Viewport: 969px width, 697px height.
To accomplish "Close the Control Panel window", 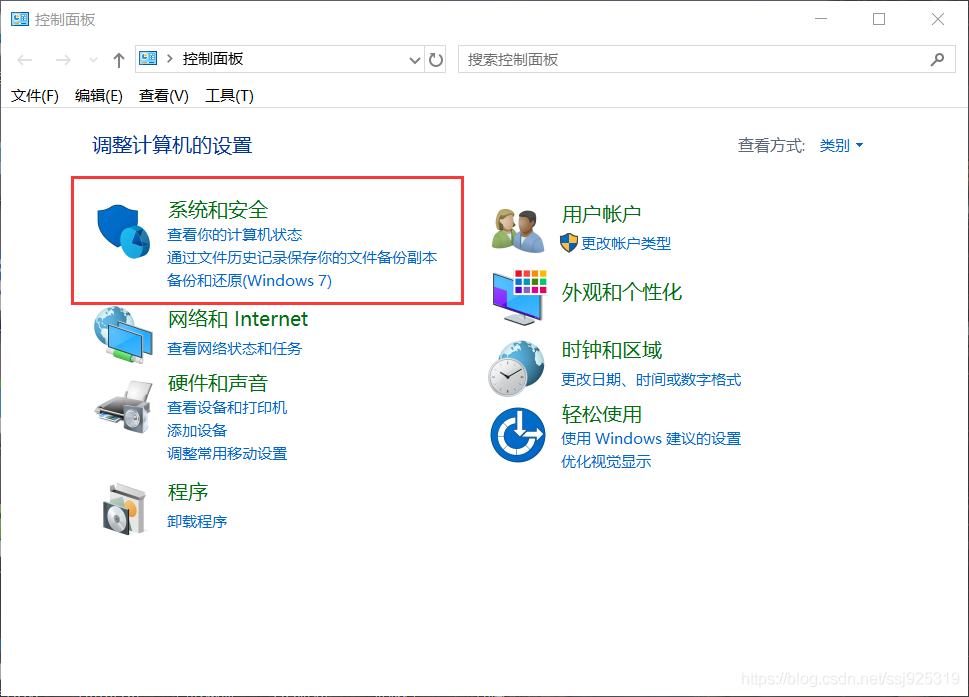I will click(x=937, y=19).
